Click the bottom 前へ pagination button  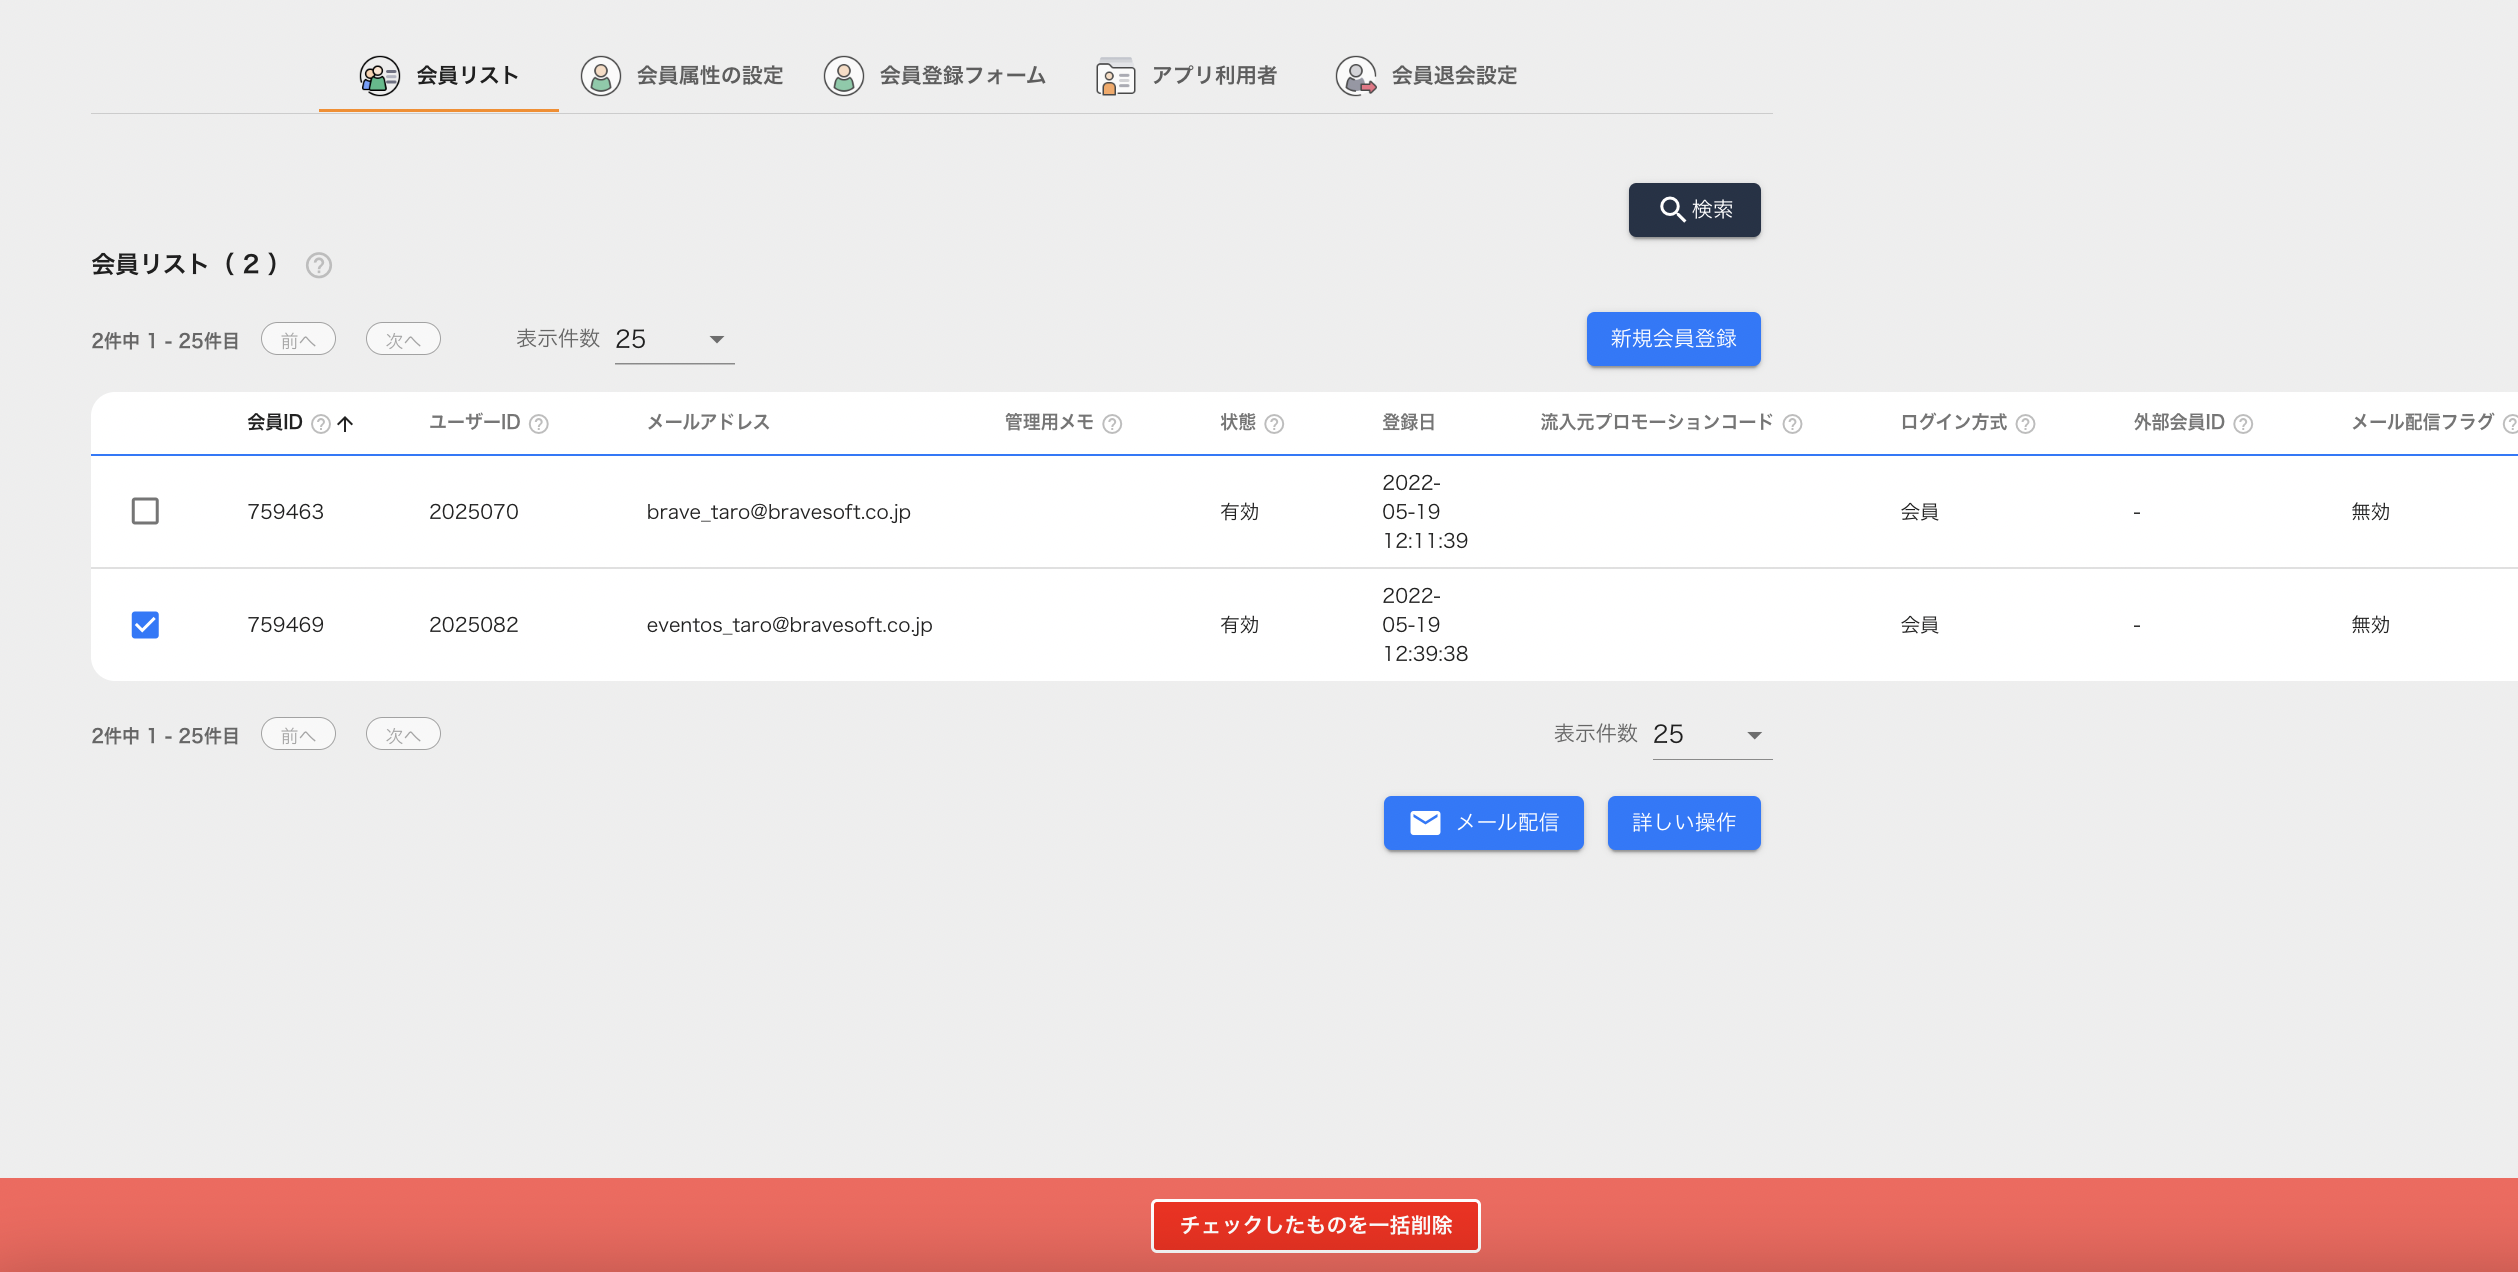coord(298,735)
